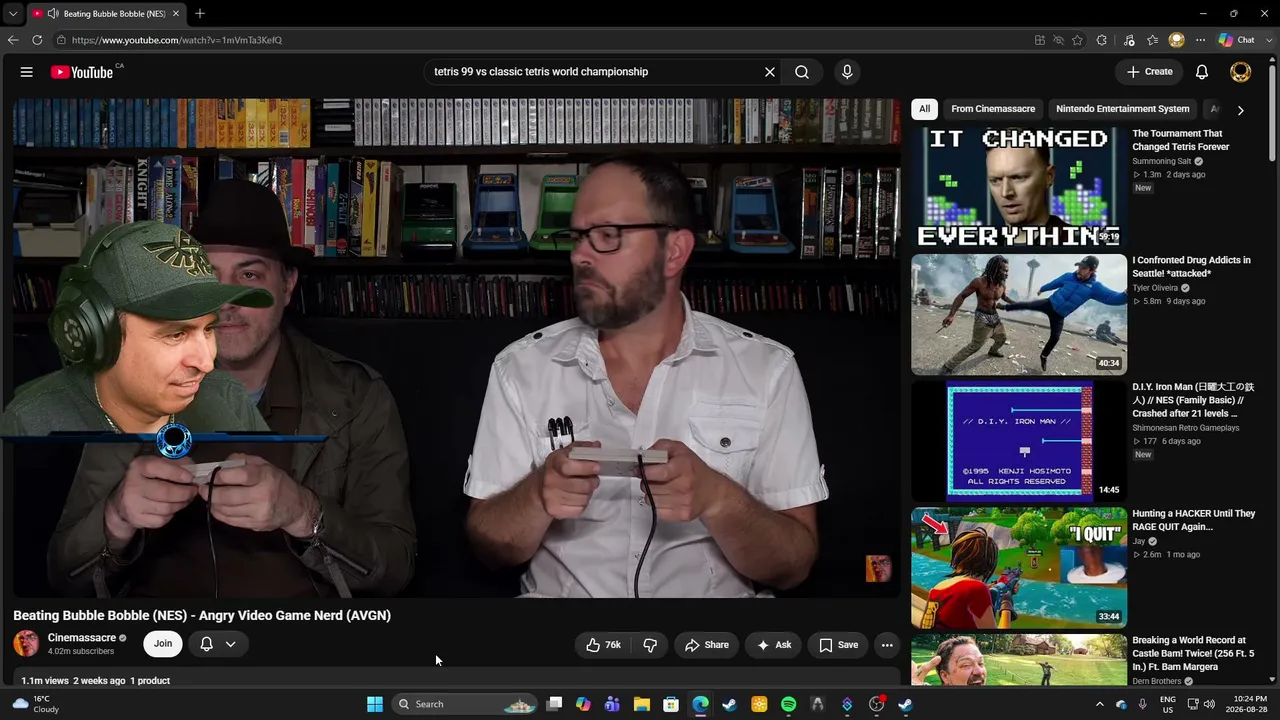Dislike the video with thumbs down
Viewport: 1280px width, 720px height.
pyautogui.click(x=650, y=645)
